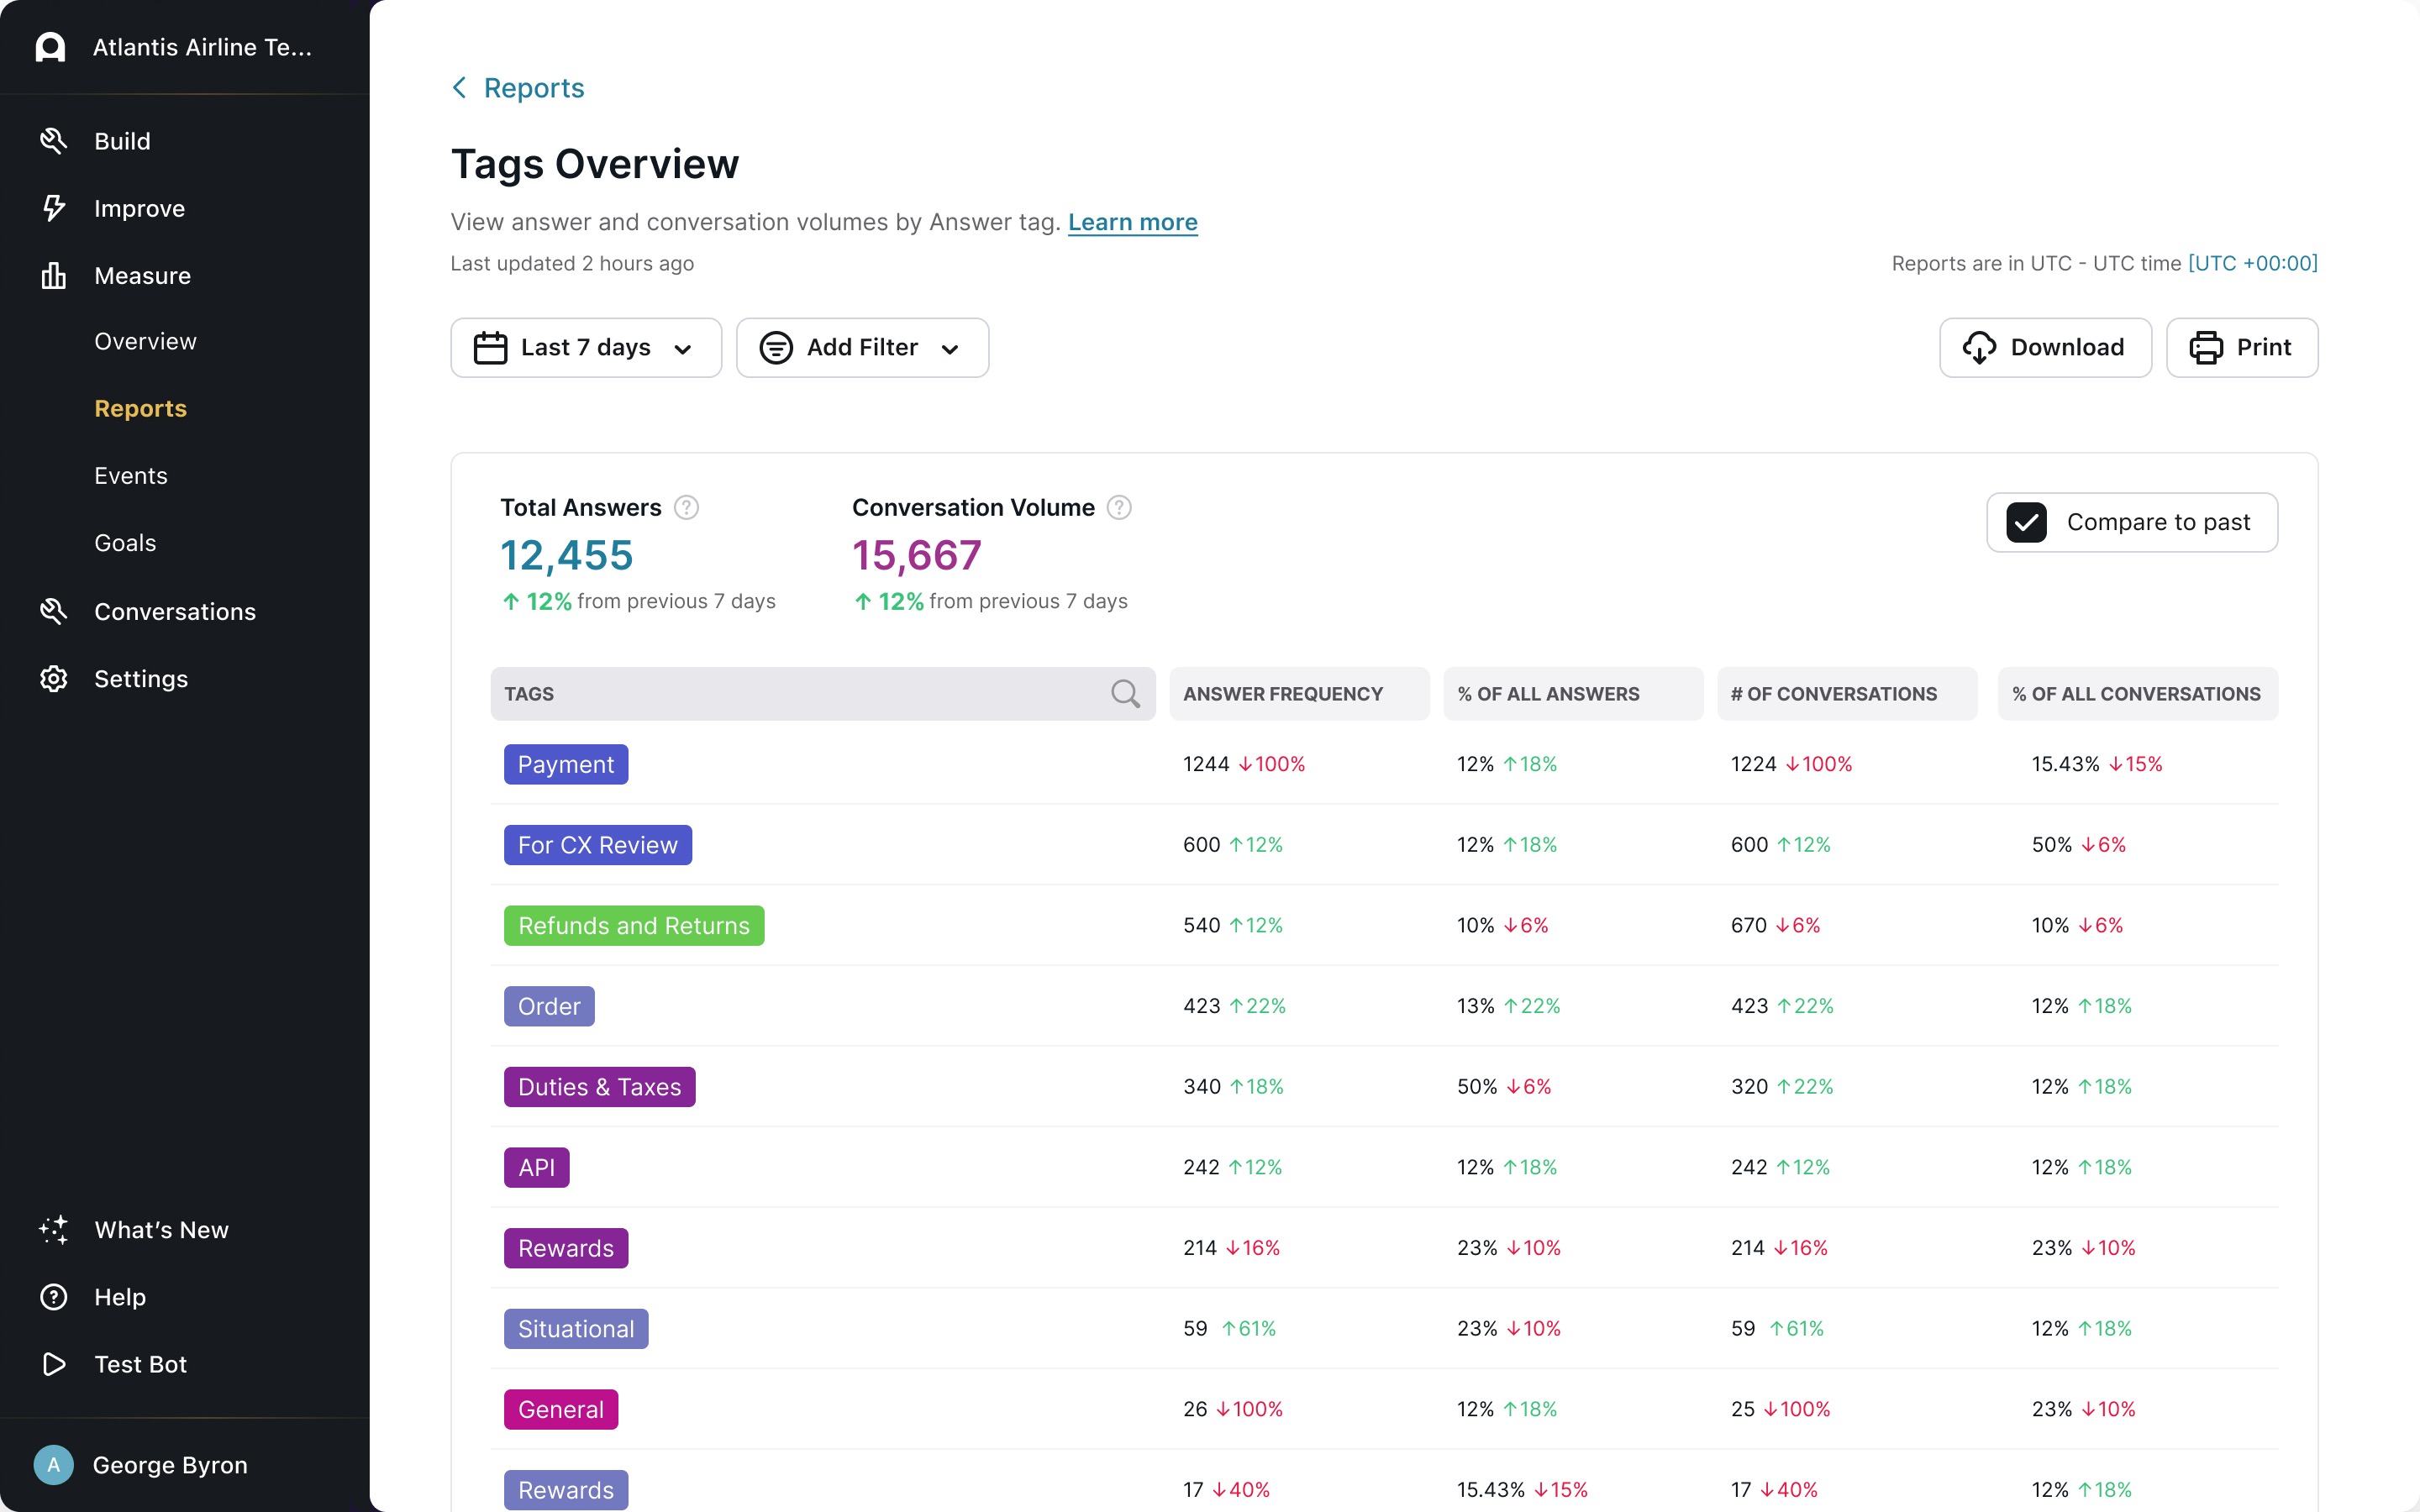Navigate back to Reports via breadcrumb

pos(533,88)
